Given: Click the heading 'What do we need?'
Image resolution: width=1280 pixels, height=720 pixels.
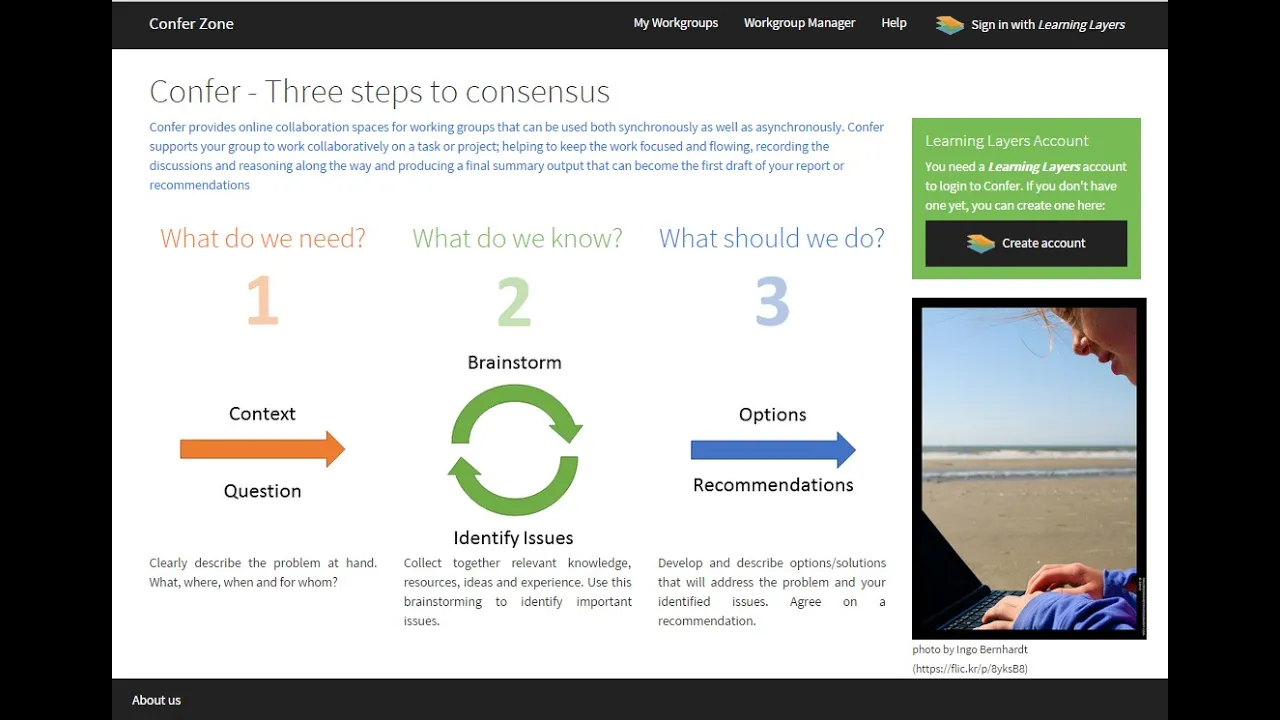Looking at the screenshot, I should pos(263,238).
